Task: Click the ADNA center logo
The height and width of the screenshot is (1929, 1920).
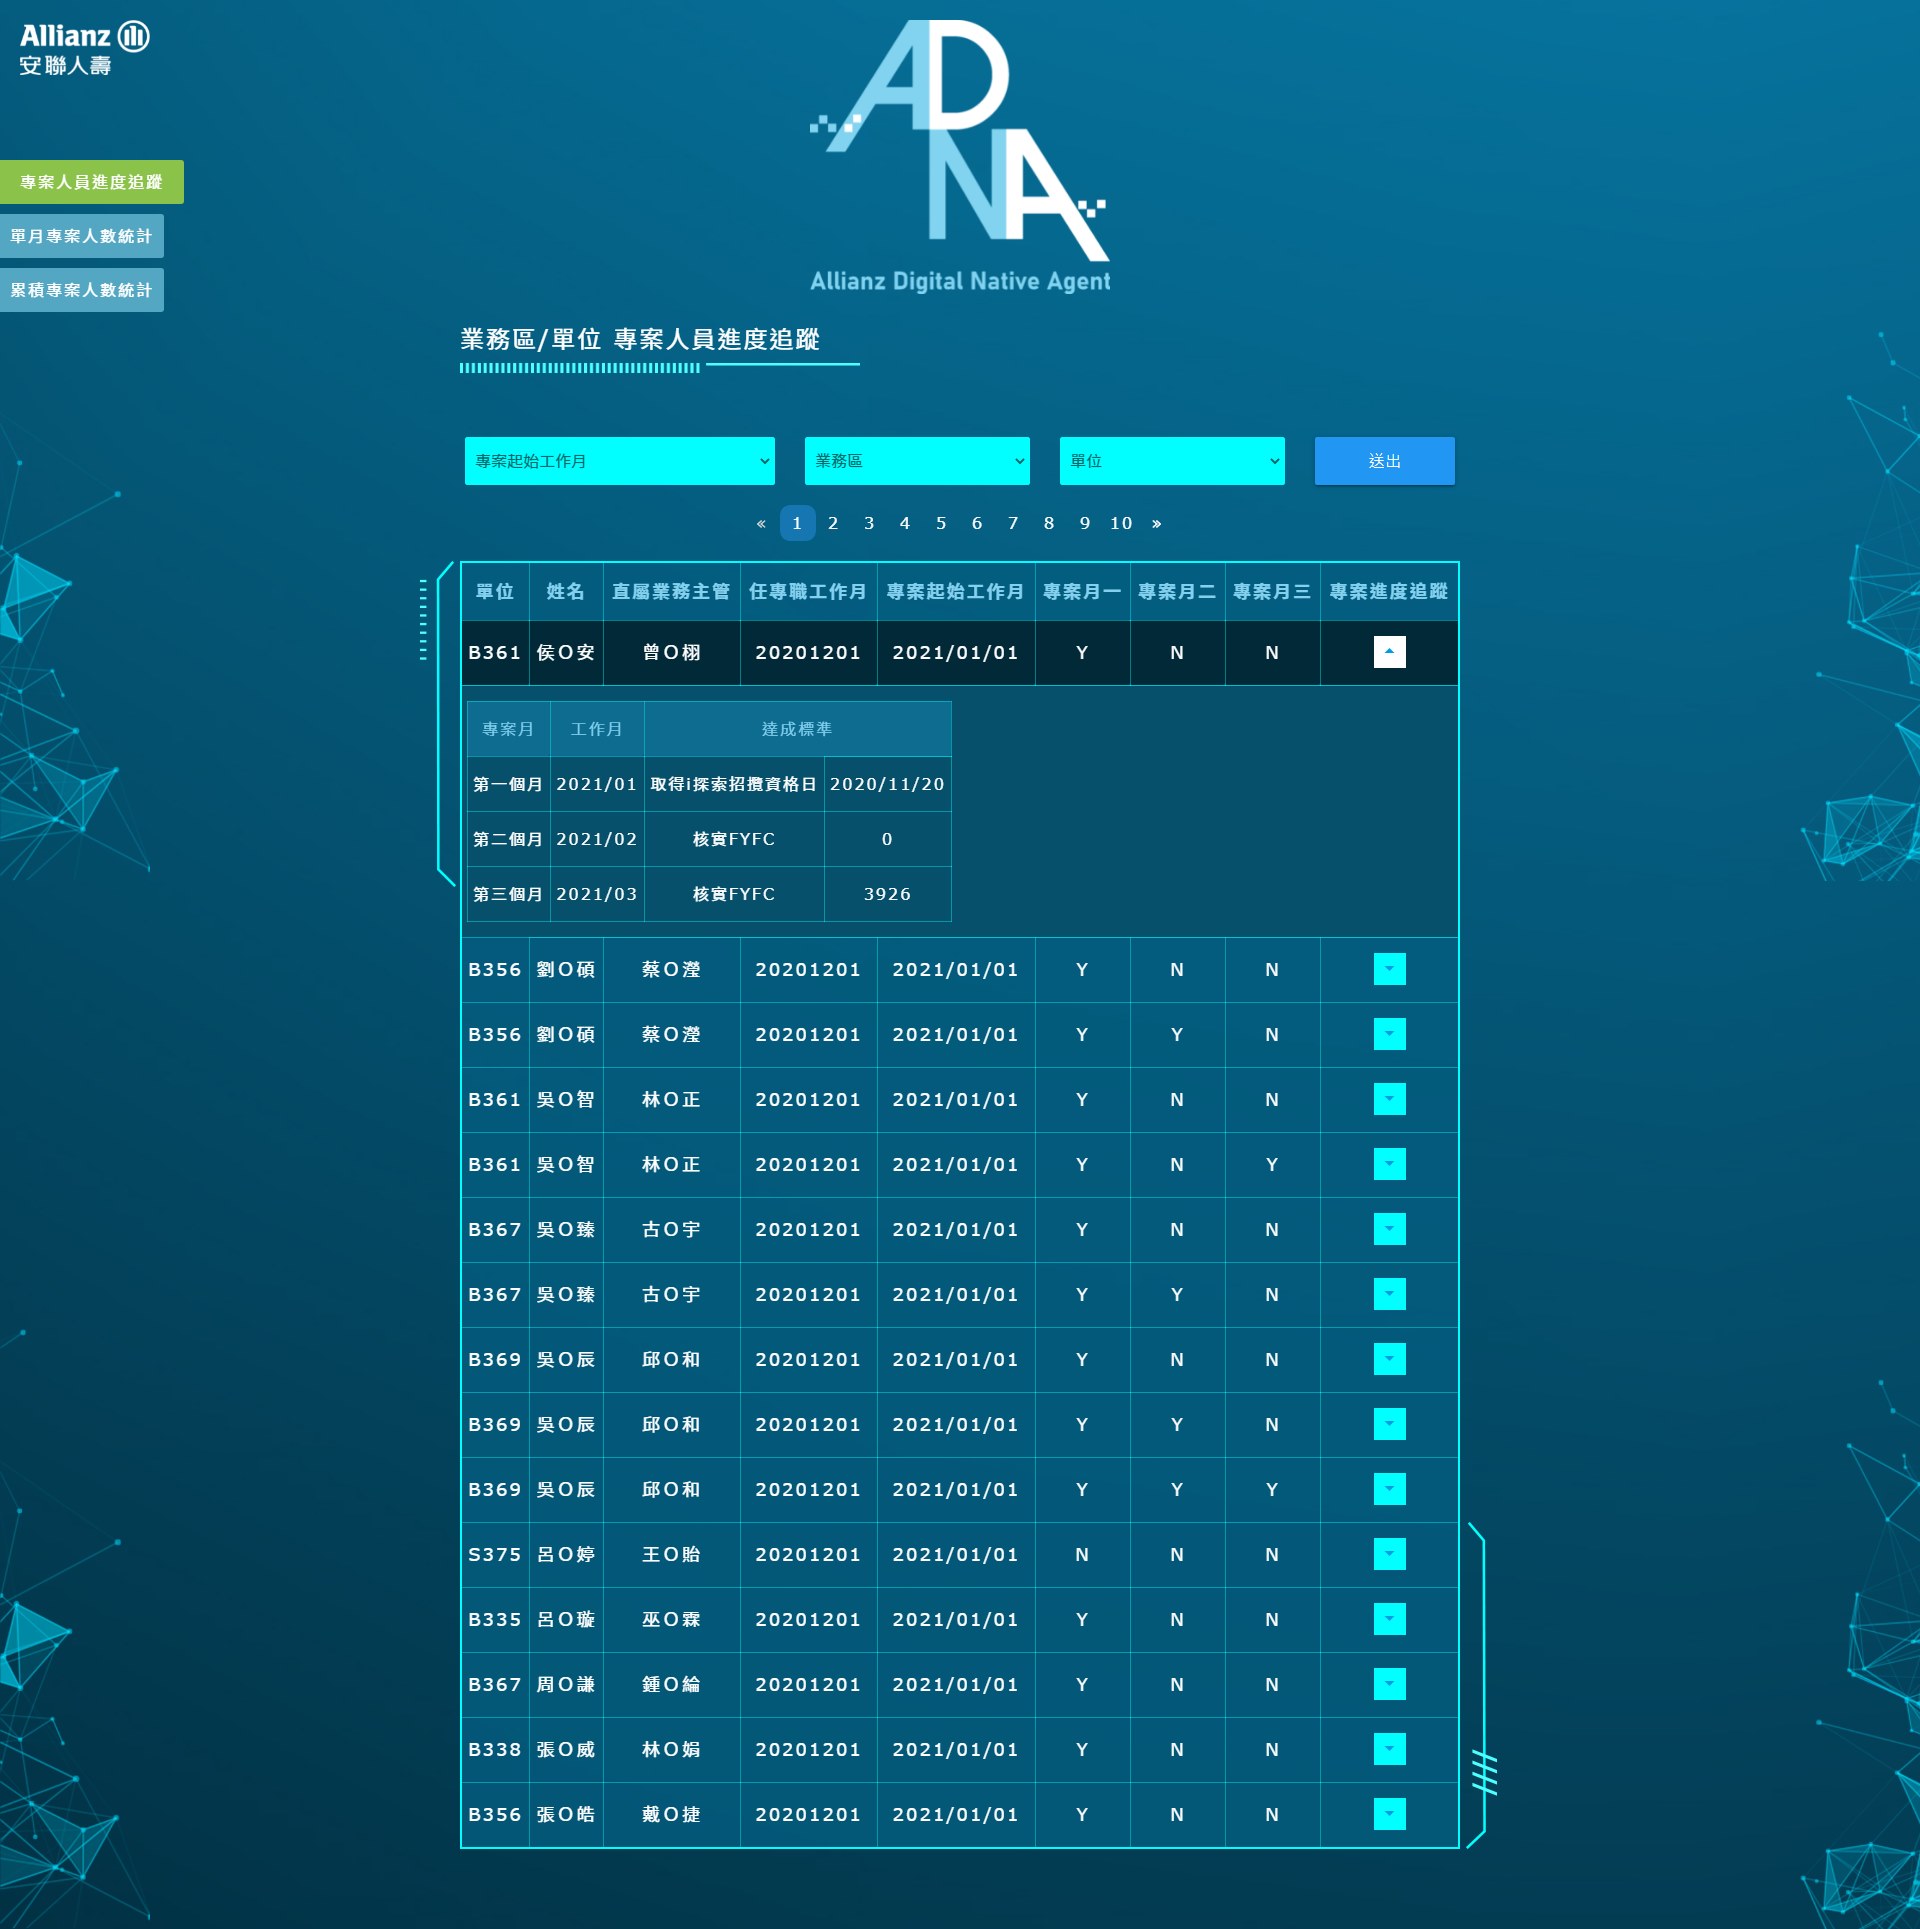Action: [x=959, y=157]
